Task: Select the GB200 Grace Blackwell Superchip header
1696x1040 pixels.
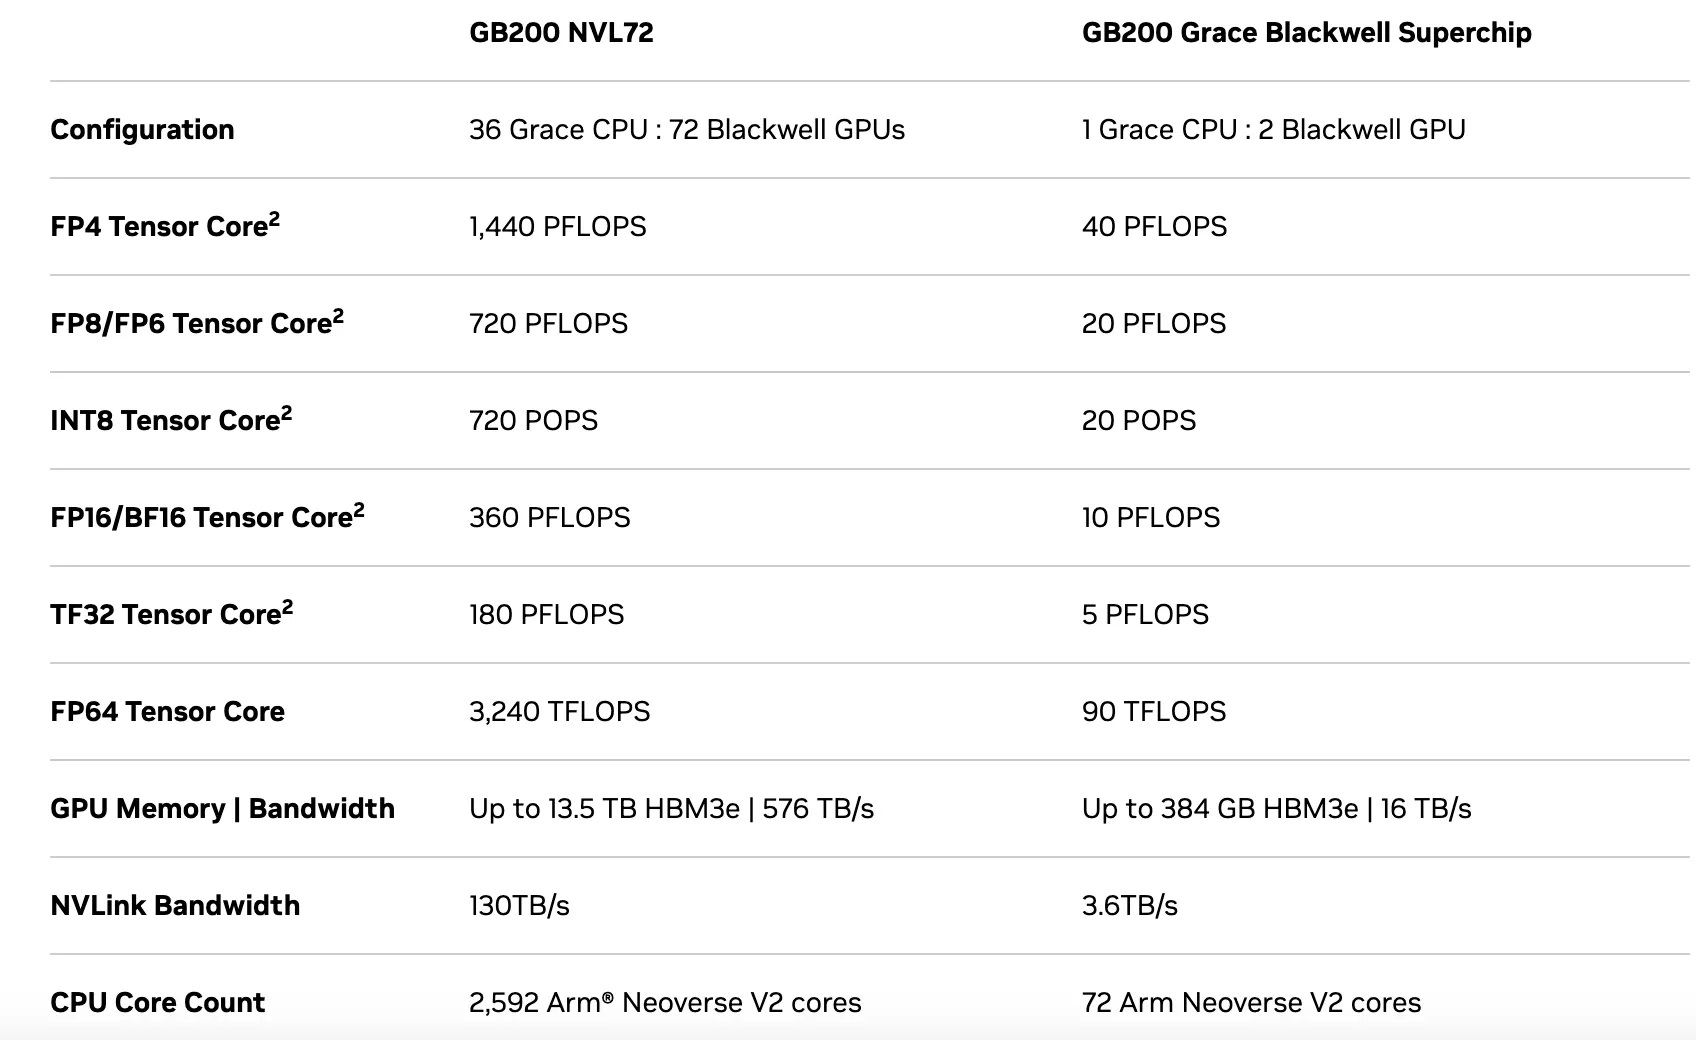Action: tap(1306, 33)
